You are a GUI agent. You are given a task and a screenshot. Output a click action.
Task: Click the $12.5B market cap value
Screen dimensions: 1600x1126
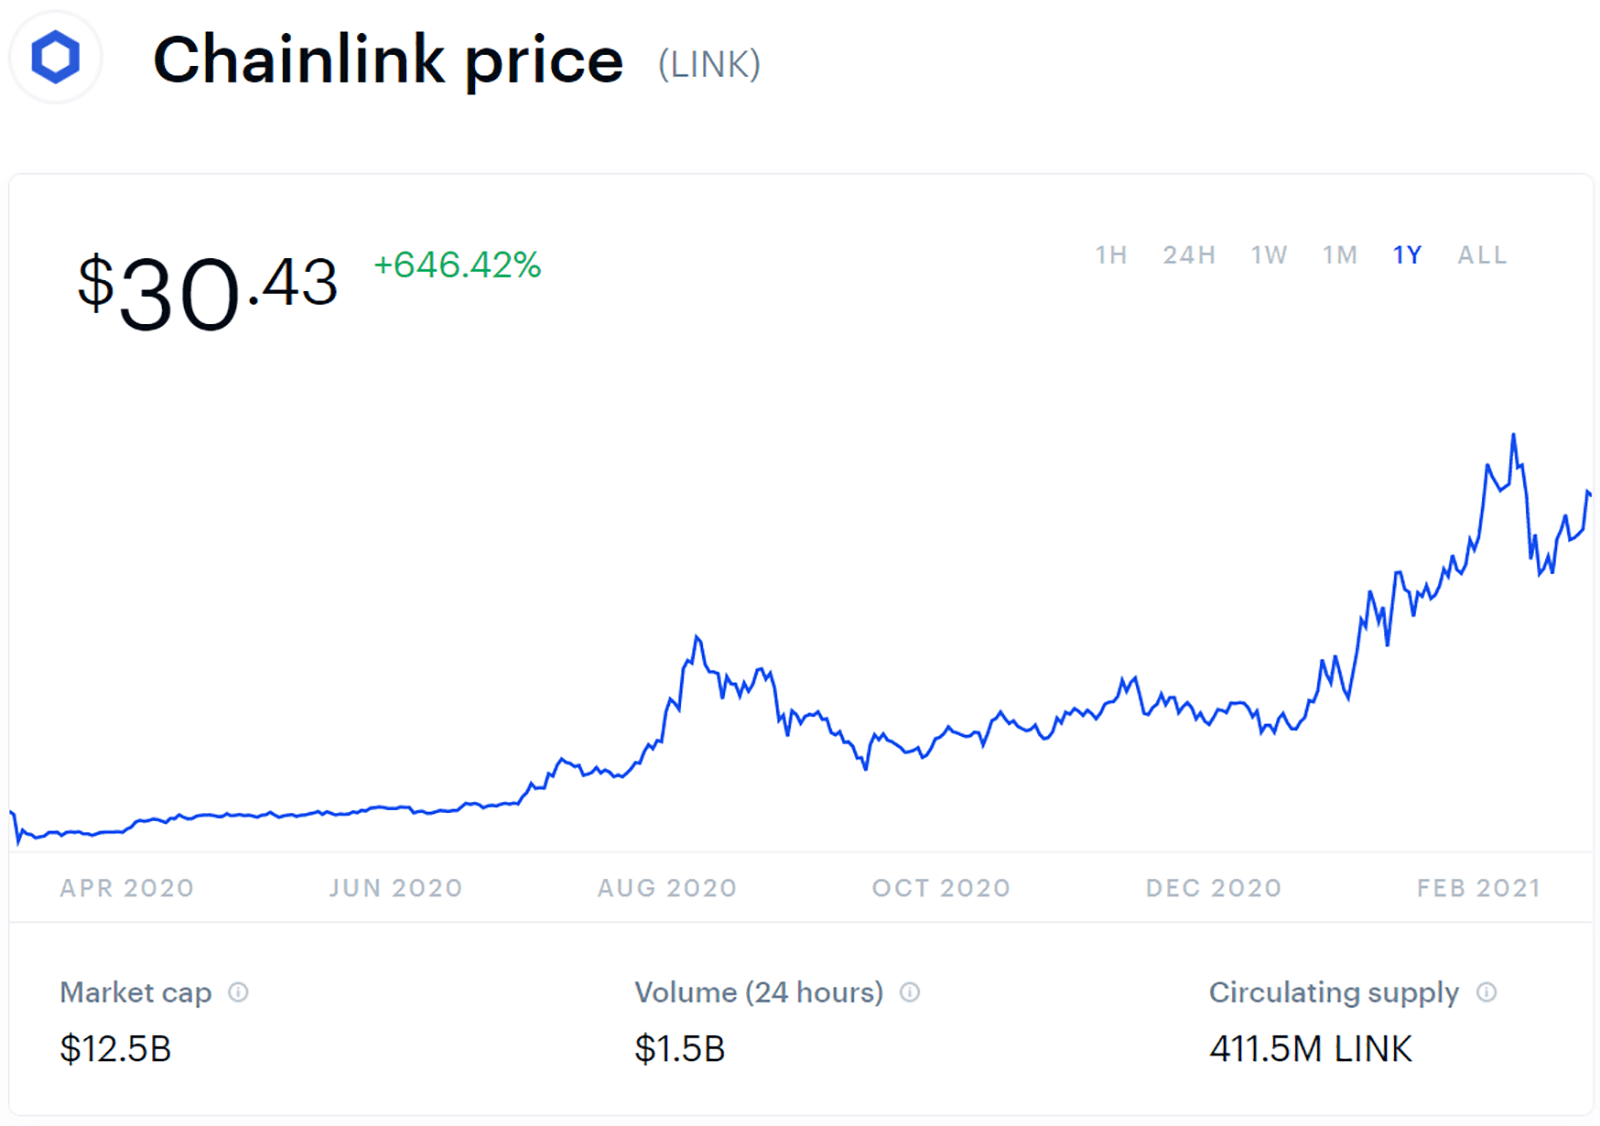(116, 1049)
